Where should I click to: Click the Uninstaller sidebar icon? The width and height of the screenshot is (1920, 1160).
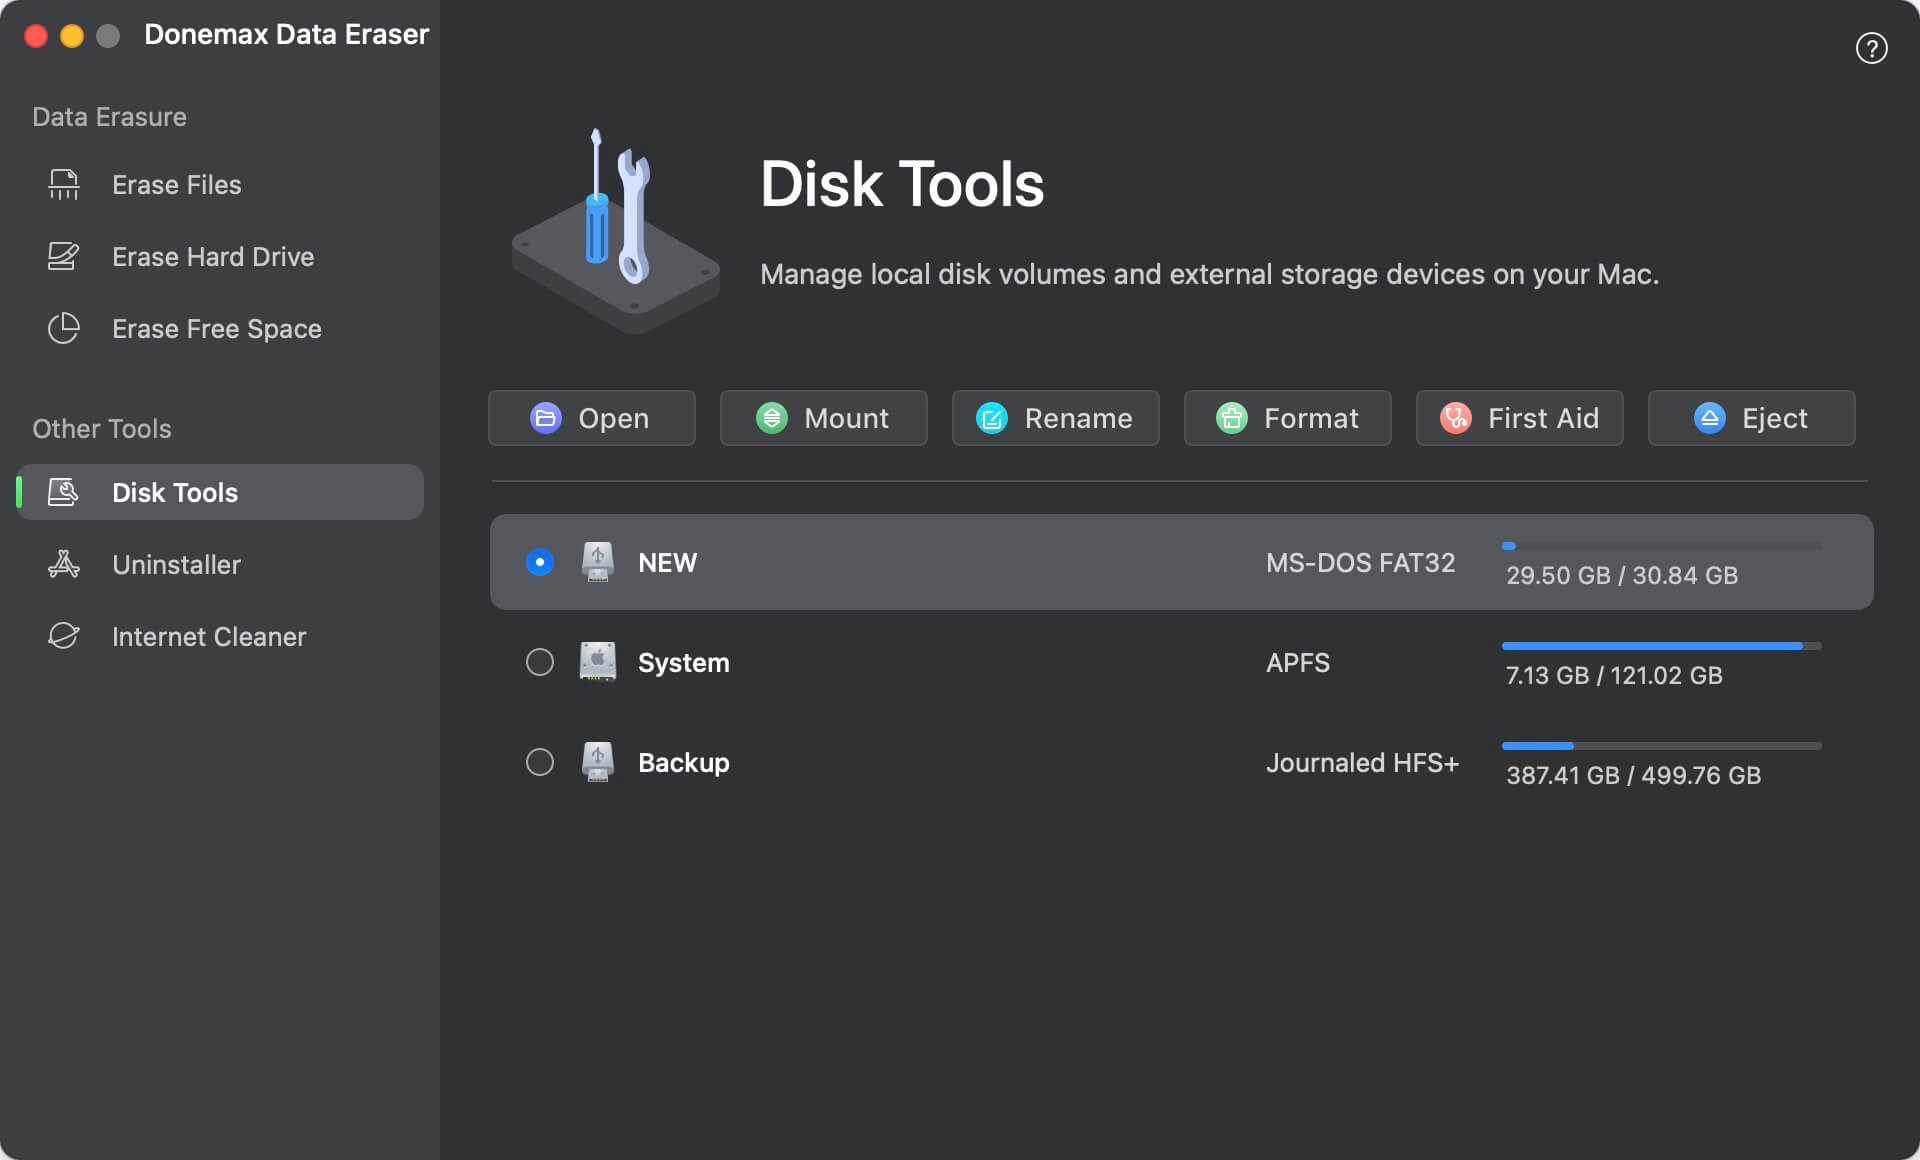[64, 565]
